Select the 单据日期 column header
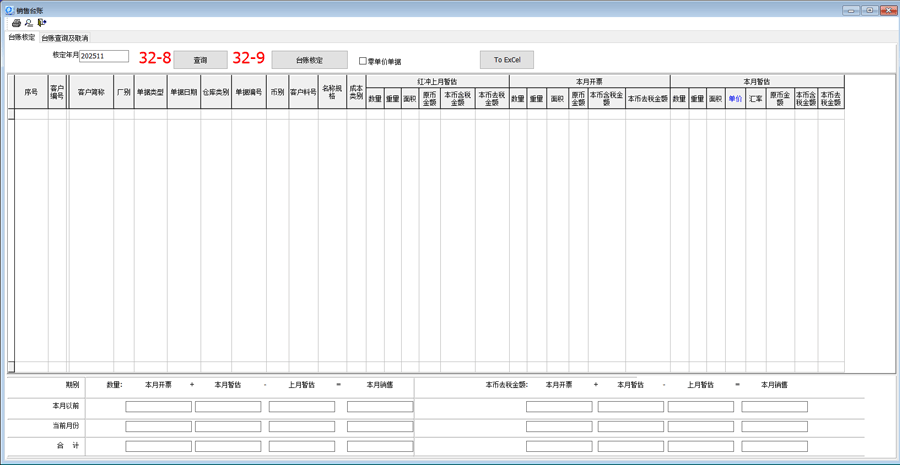Image resolution: width=900 pixels, height=465 pixels. [183, 92]
